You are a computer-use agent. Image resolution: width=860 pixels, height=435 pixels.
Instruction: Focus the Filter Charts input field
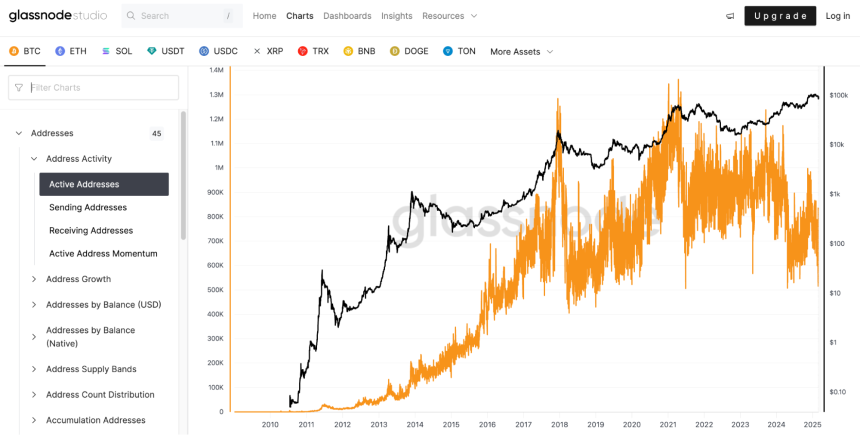coord(93,88)
